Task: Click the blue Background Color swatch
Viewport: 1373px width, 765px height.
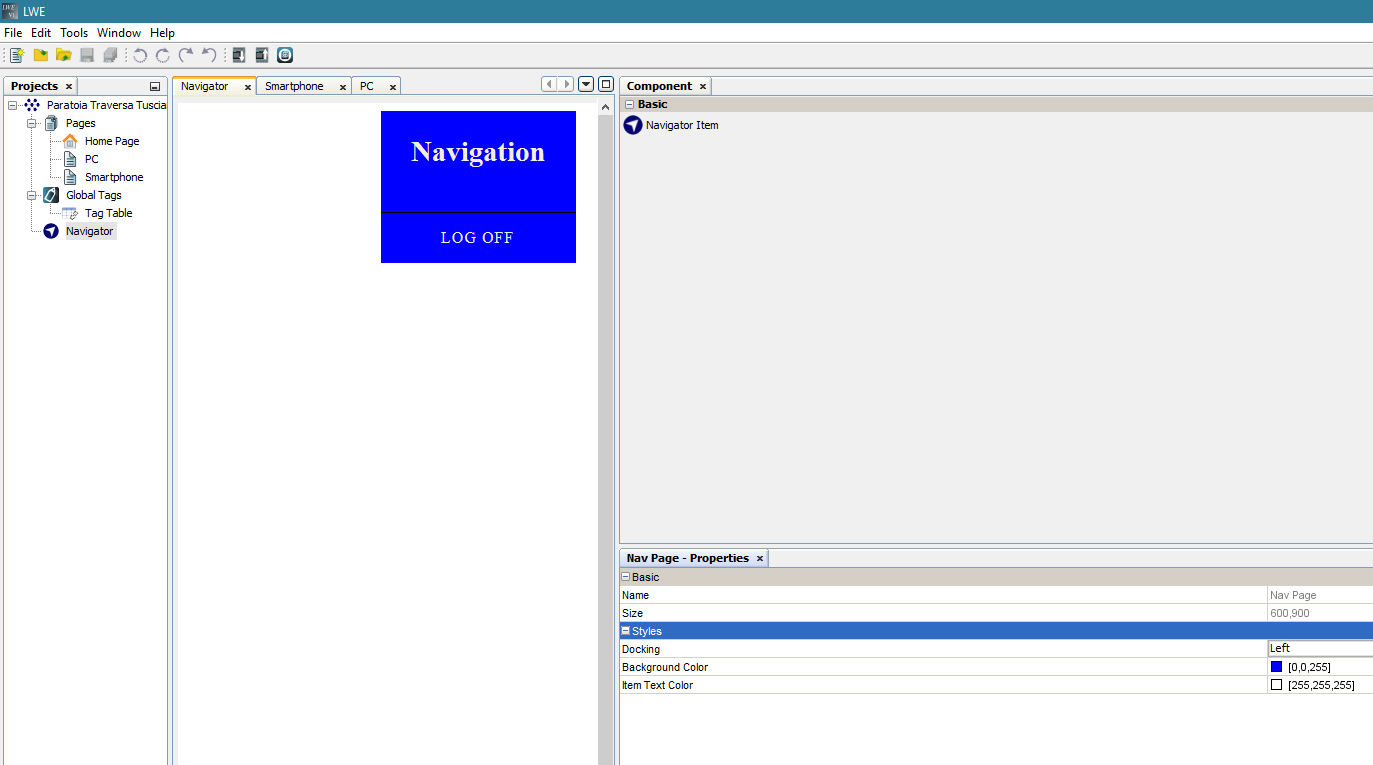Action: click(x=1276, y=667)
